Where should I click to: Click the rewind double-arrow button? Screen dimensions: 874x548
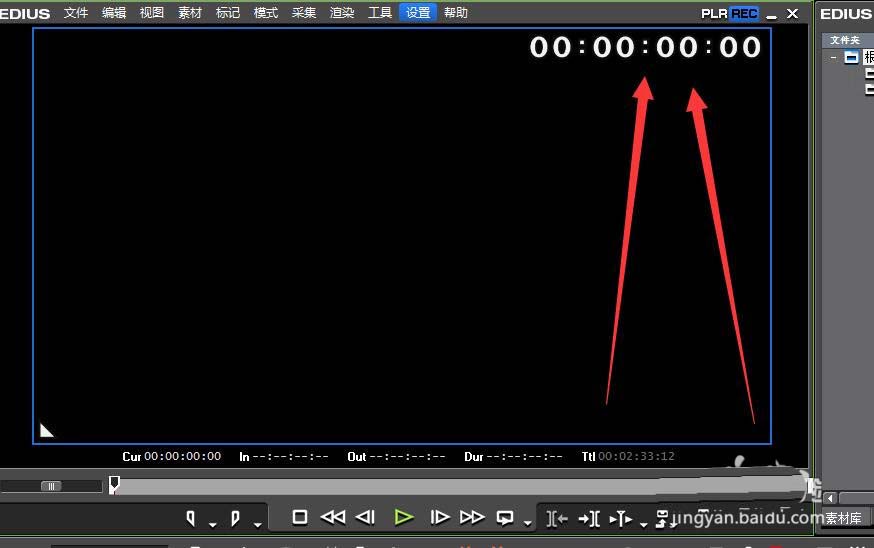pos(333,517)
